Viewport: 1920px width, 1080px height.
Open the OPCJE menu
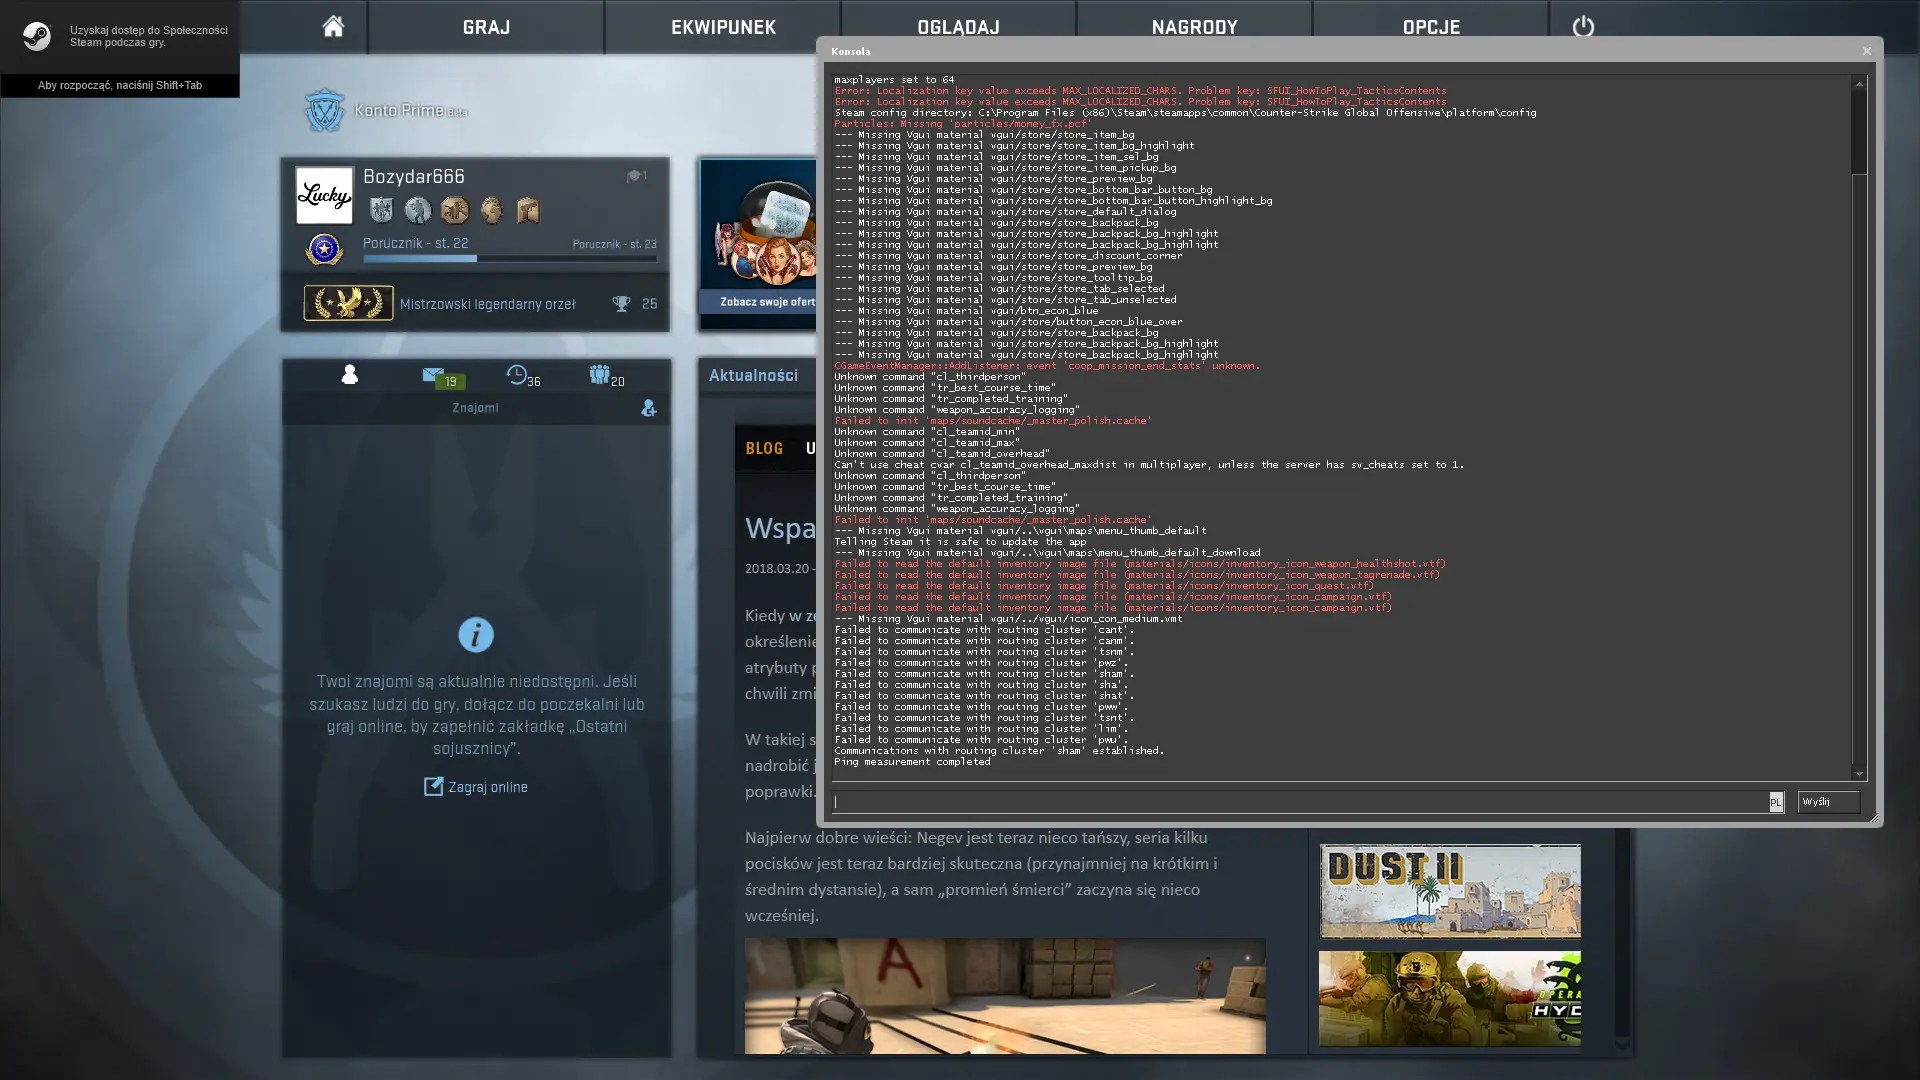[1431, 27]
